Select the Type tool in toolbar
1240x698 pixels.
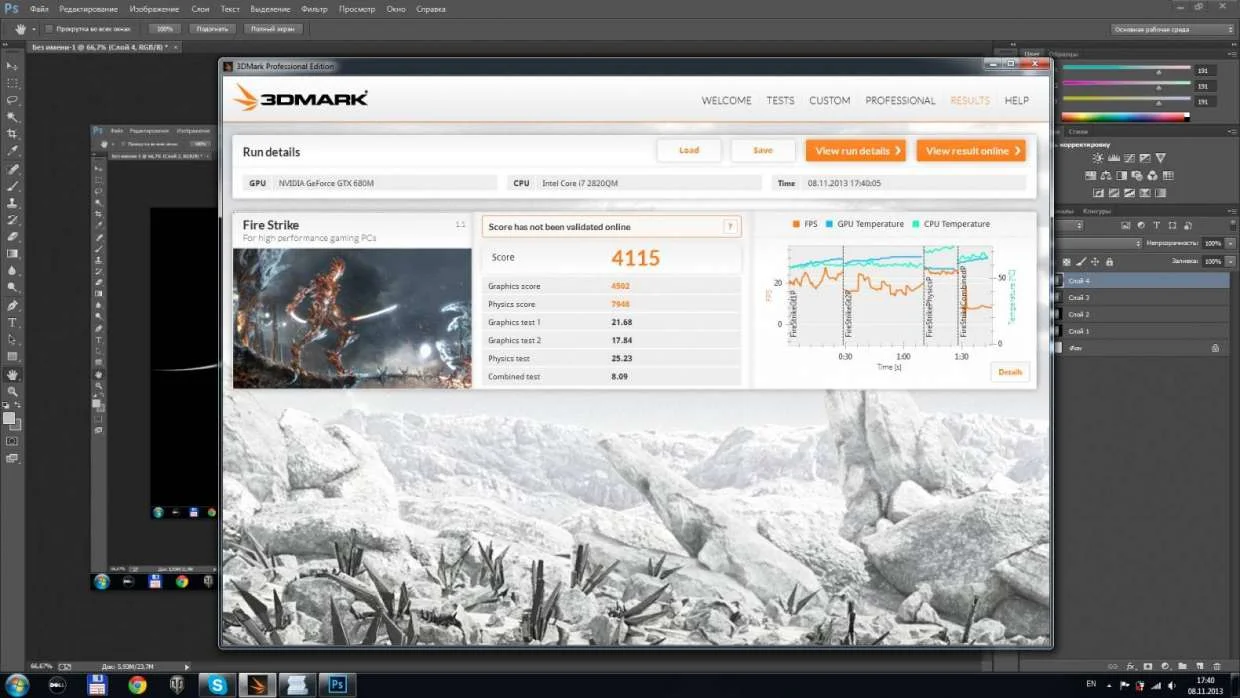[x=12, y=323]
